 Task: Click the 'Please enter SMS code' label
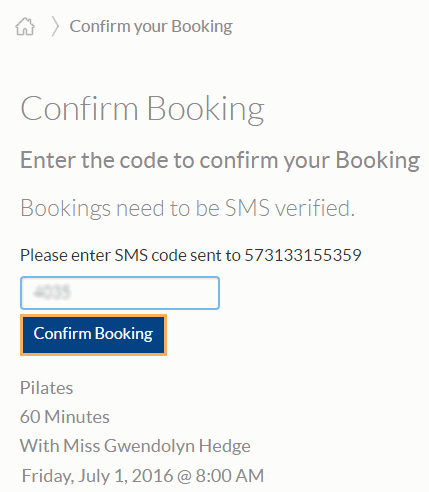point(130,255)
